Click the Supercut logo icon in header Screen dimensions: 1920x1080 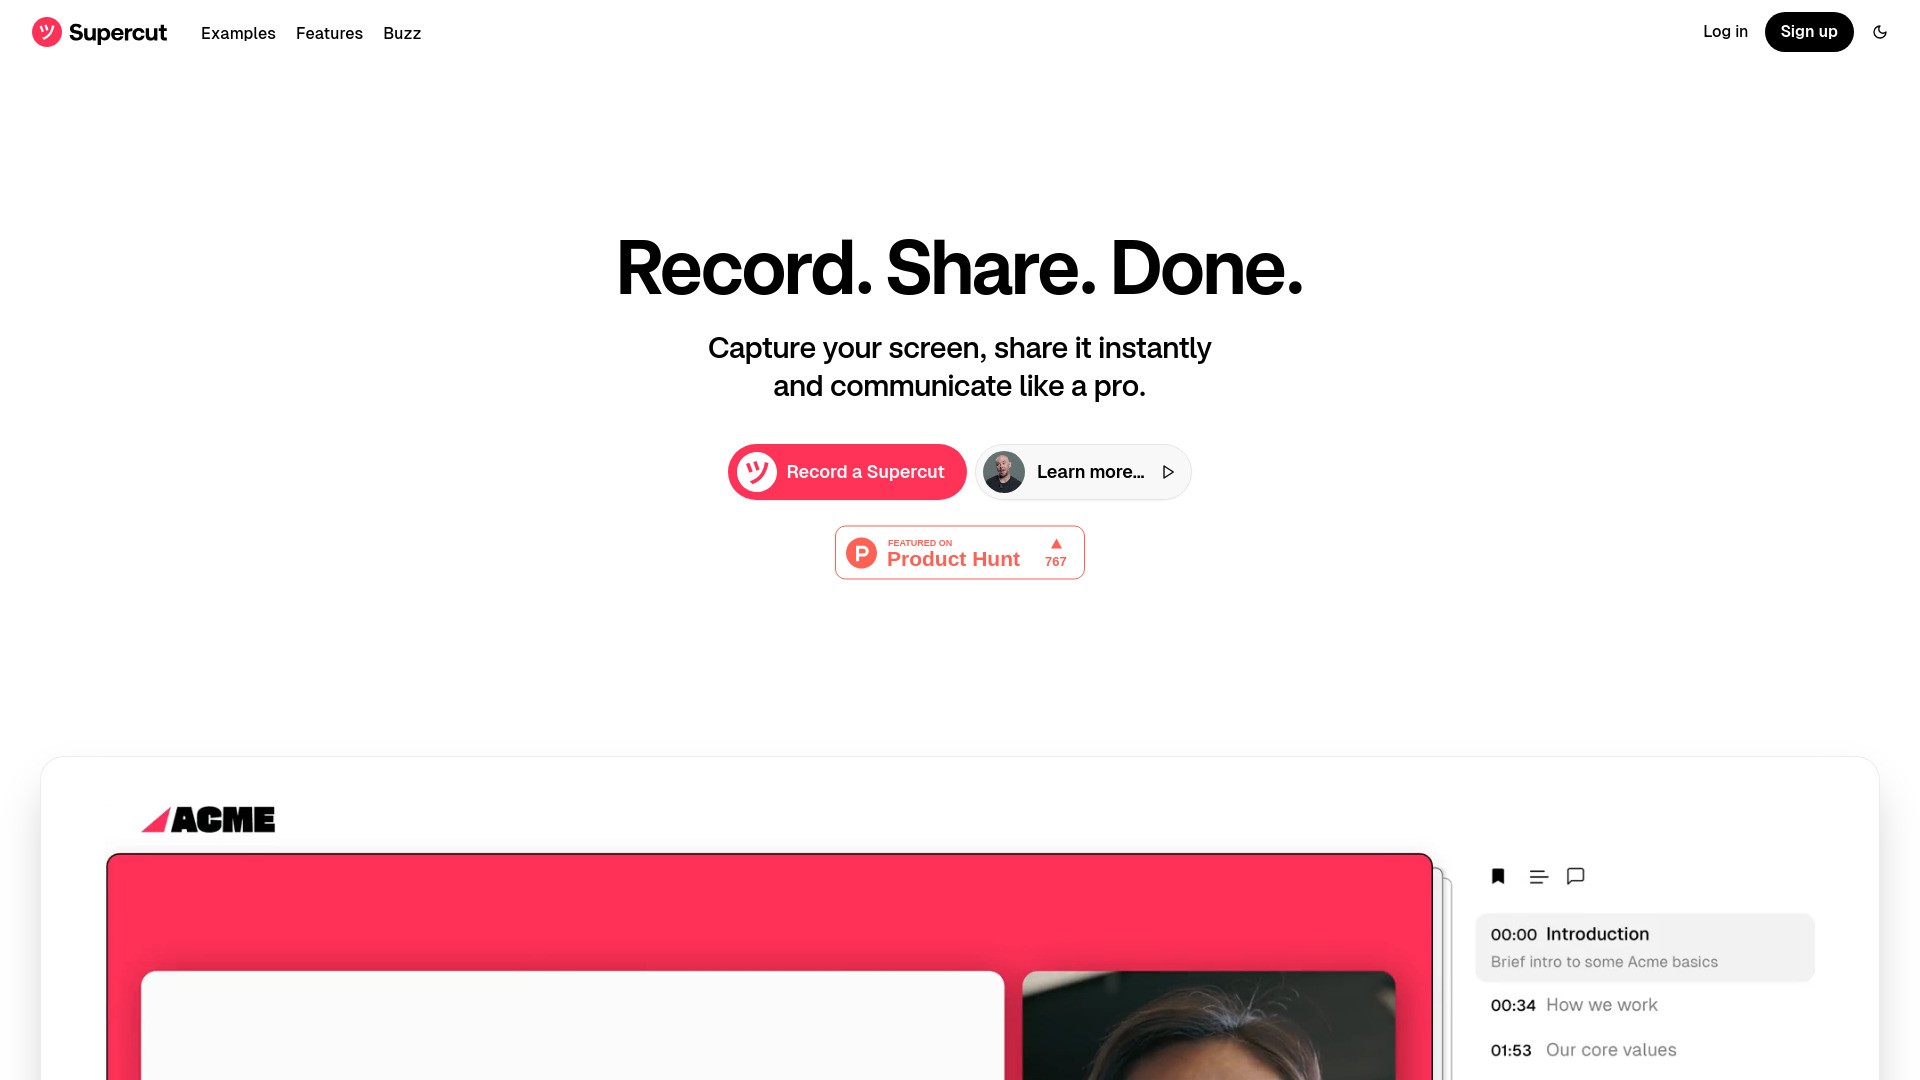pos(47,32)
